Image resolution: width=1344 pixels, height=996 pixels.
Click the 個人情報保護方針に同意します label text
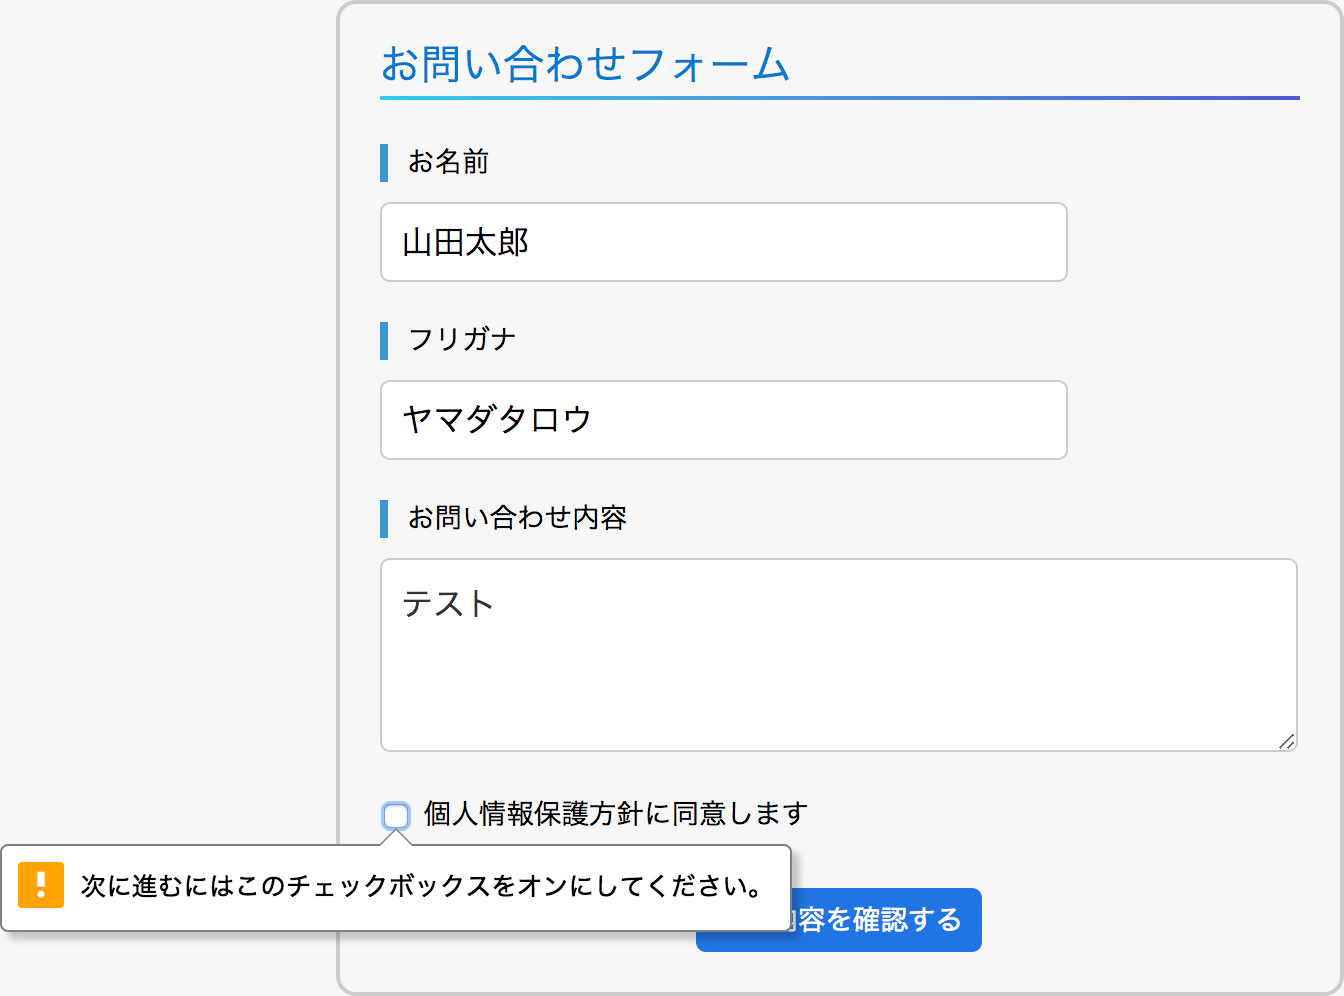pyautogui.click(x=615, y=814)
